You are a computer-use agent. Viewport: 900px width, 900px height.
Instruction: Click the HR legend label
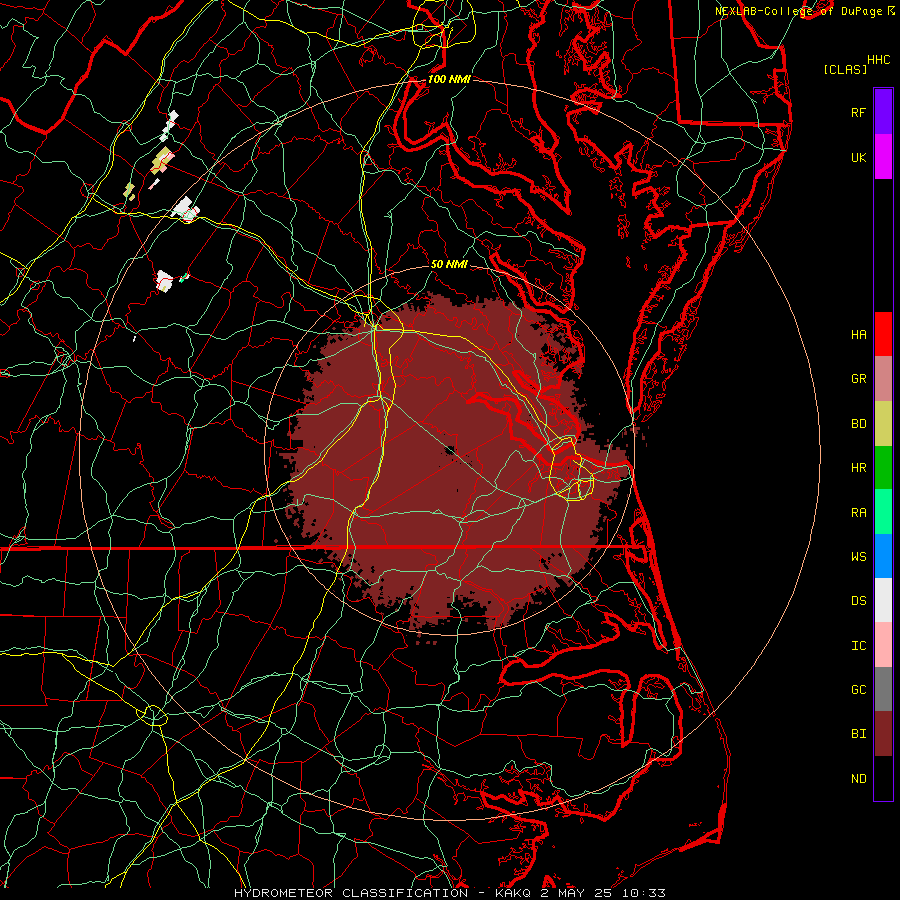click(858, 468)
